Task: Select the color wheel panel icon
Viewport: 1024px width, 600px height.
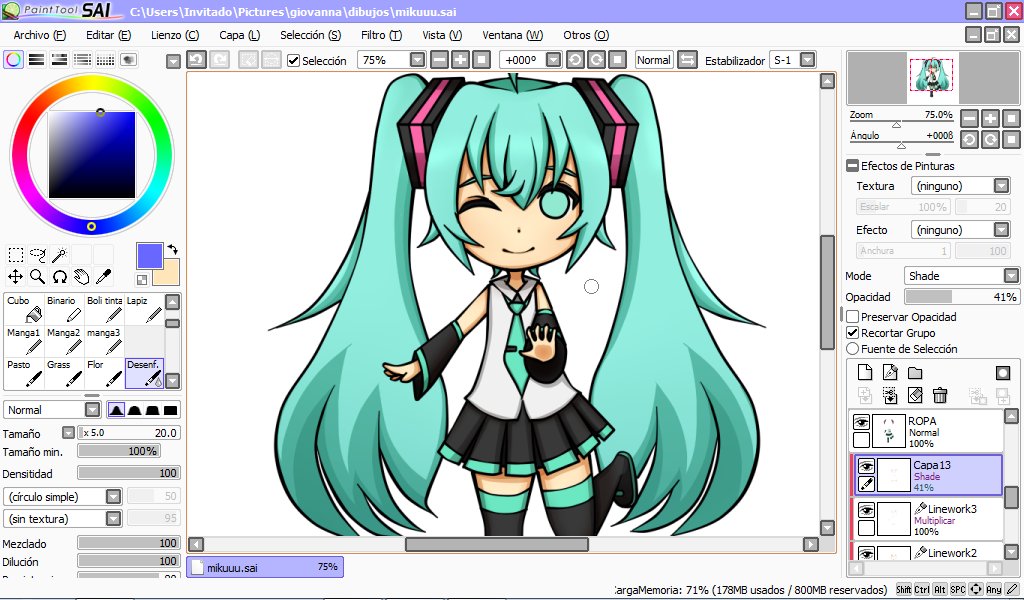Action: (14, 60)
